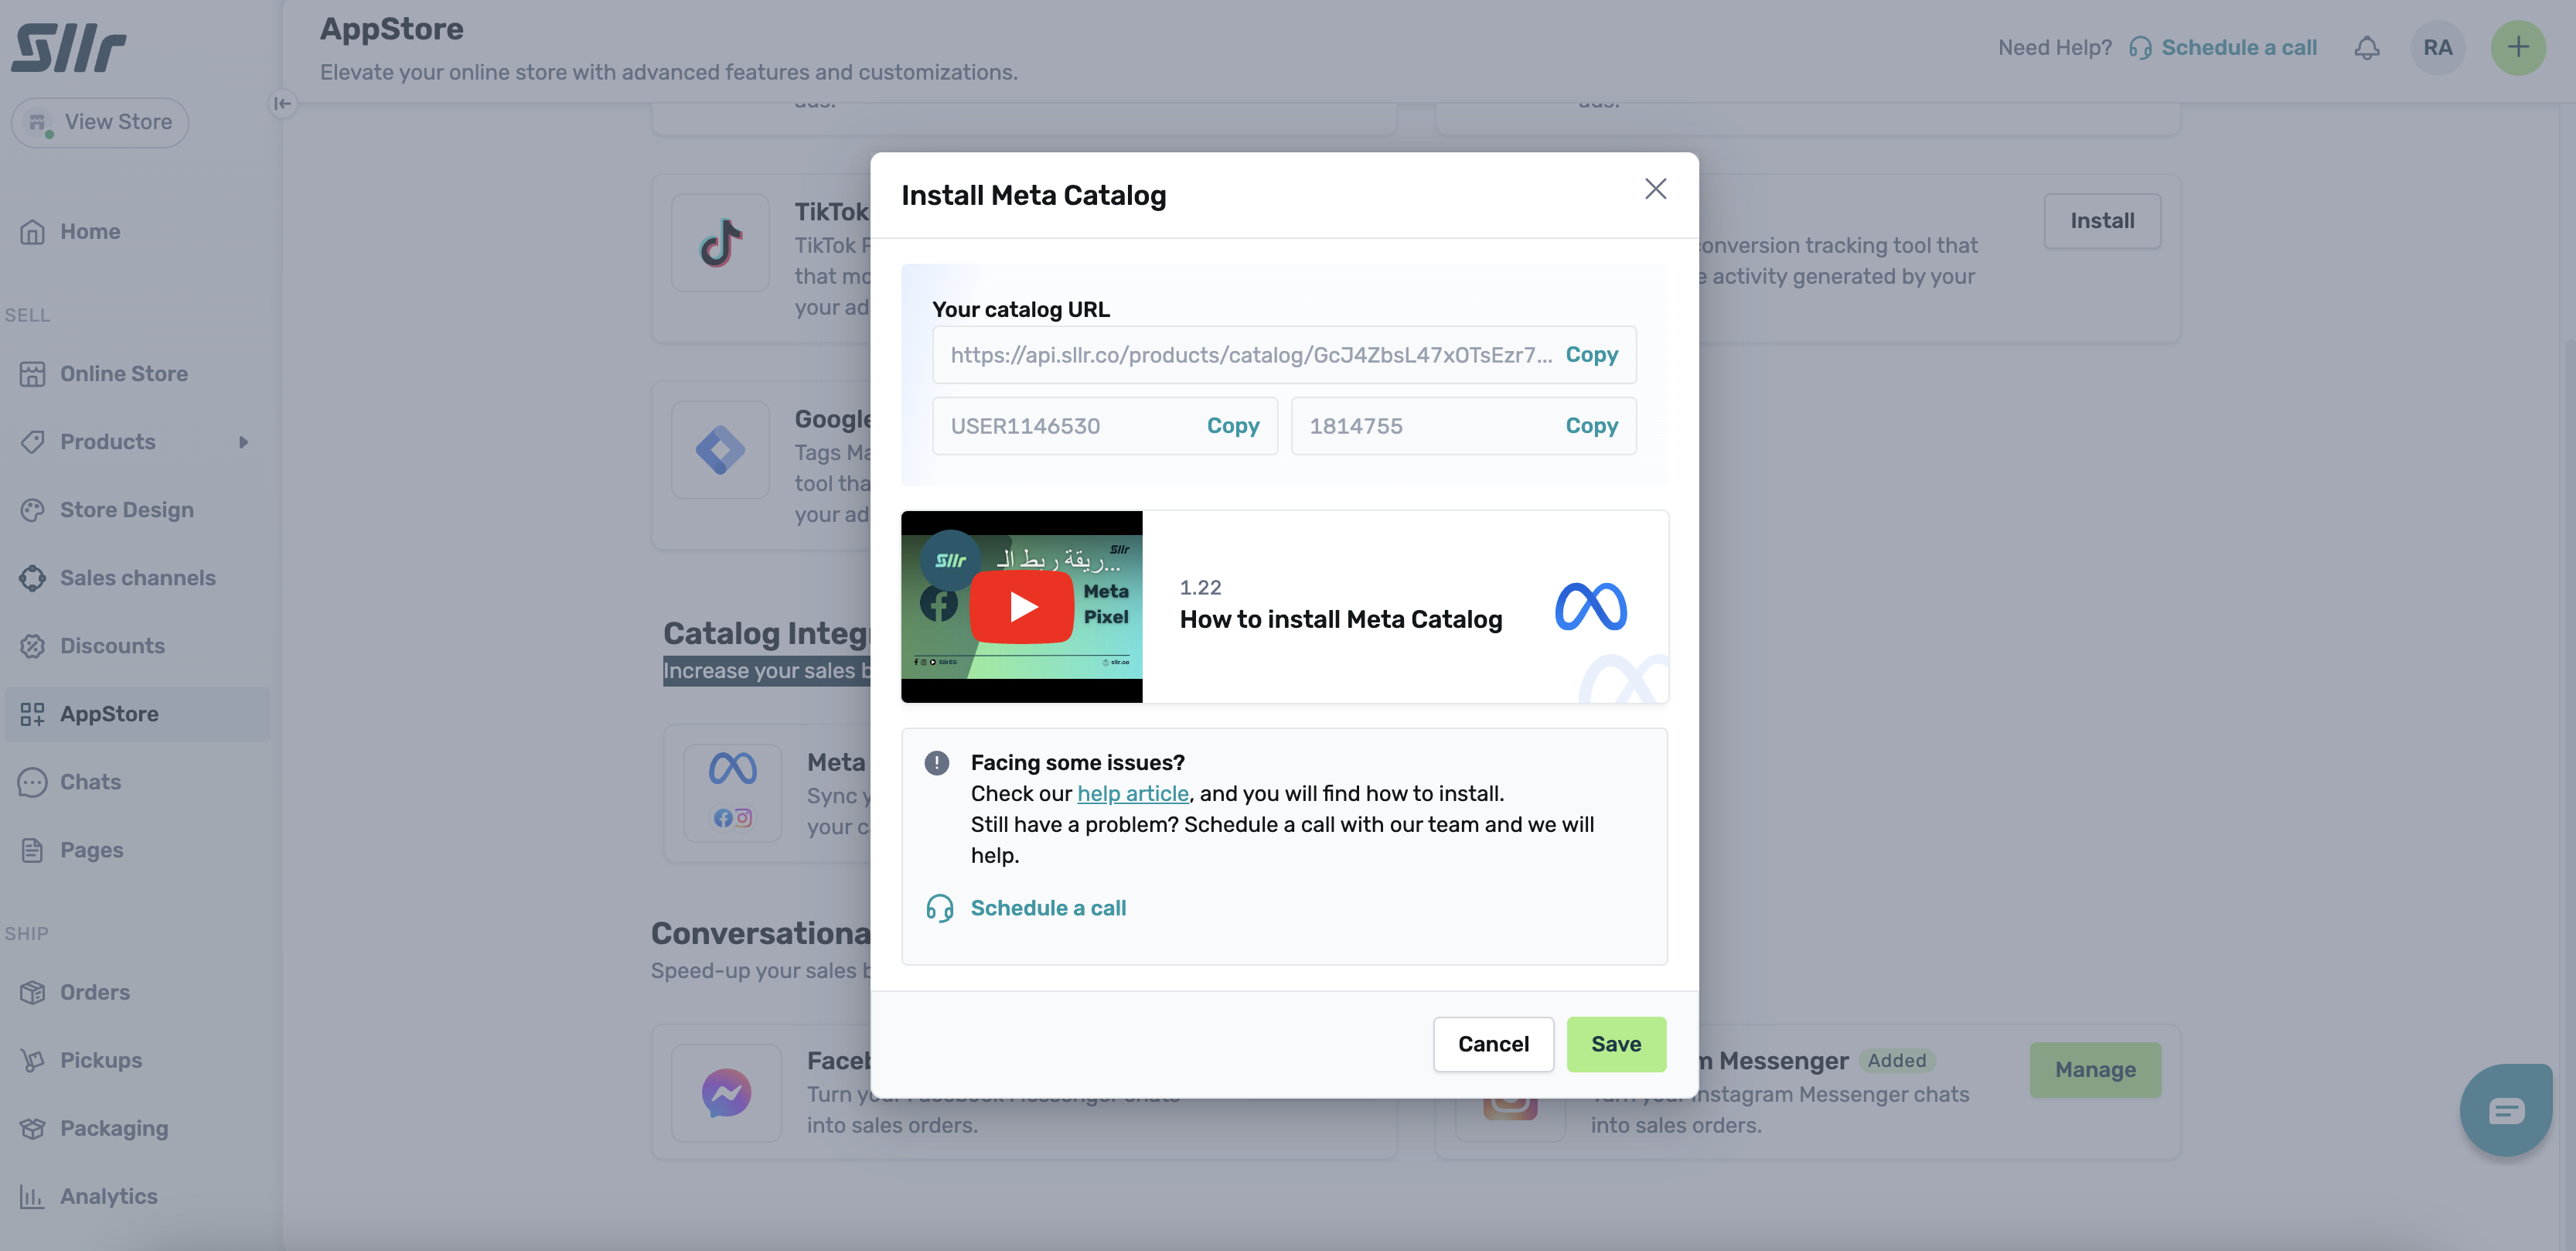Image resolution: width=2576 pixels, height=1251 pixels.
Task: Copy the catalog URL
Action: (1591, 355)
